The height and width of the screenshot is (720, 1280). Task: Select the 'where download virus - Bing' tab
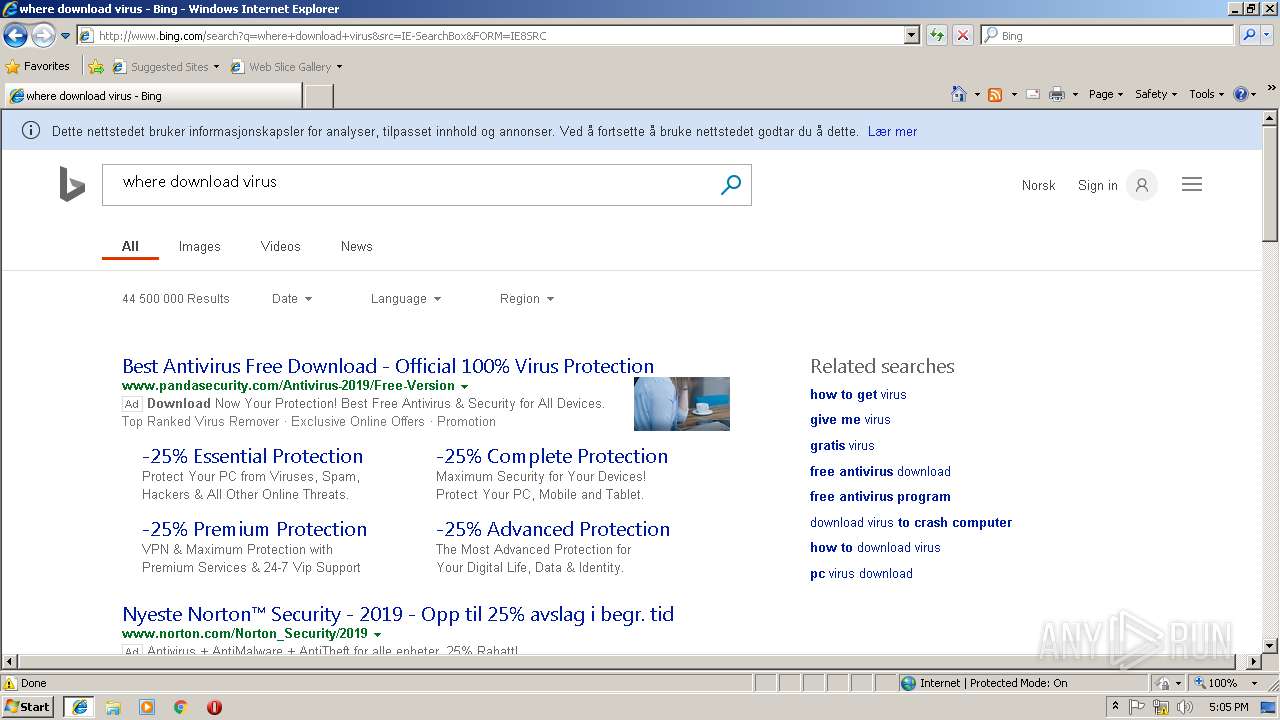point(152,96)
